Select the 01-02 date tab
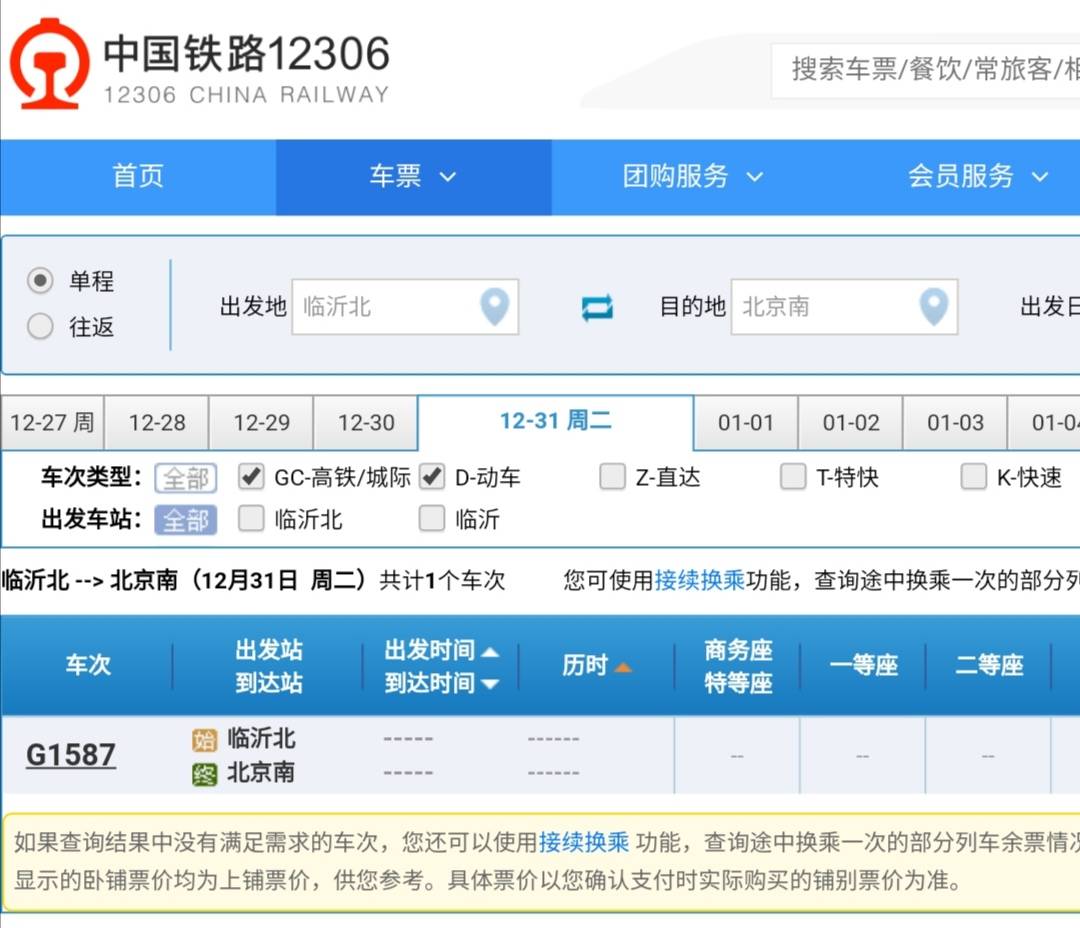 point(851,422)
